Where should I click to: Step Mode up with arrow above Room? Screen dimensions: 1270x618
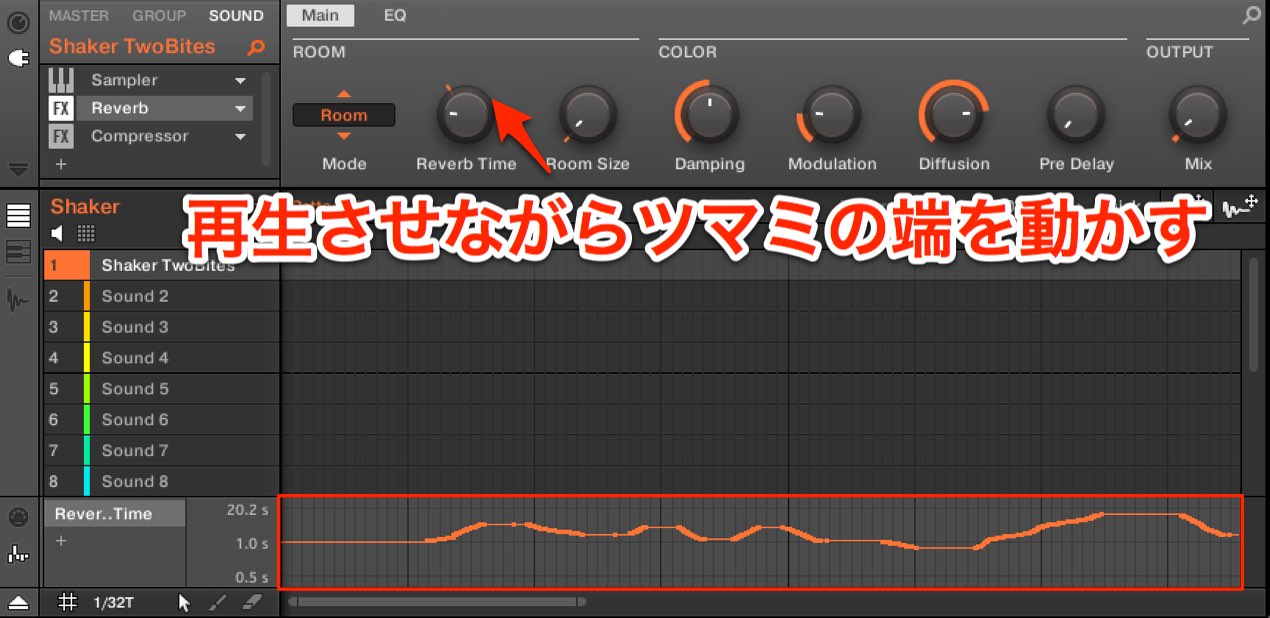coord(344,94)
